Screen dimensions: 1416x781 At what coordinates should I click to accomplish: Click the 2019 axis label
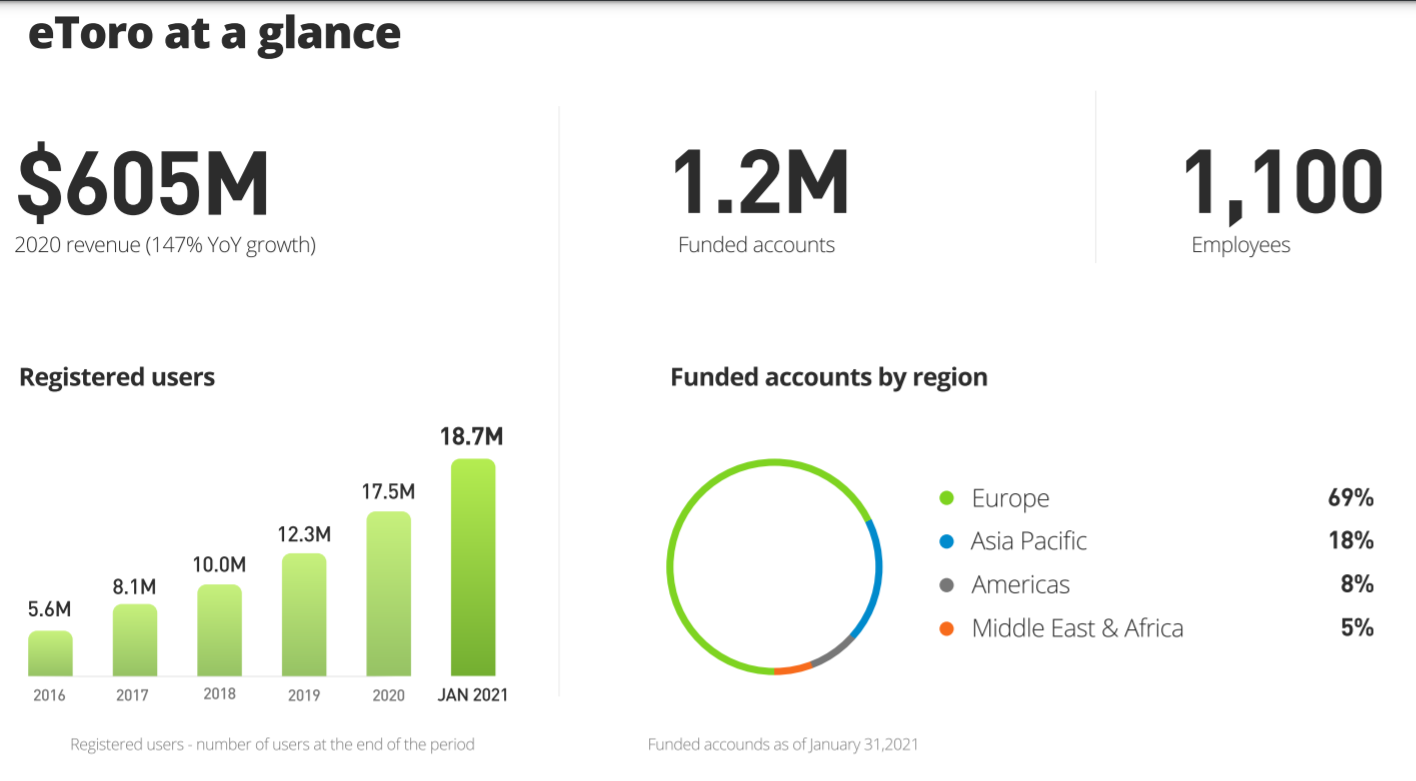pyautogui.click(x=304, y=695)
